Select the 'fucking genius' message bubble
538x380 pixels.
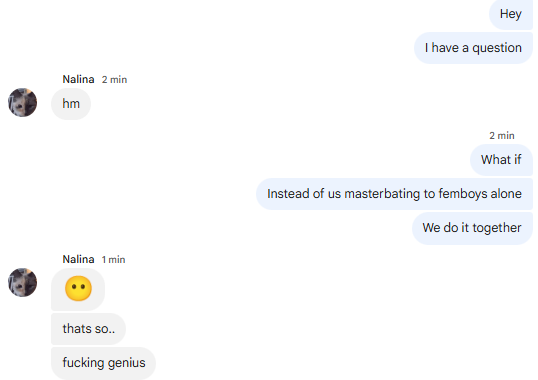point(104,363)
